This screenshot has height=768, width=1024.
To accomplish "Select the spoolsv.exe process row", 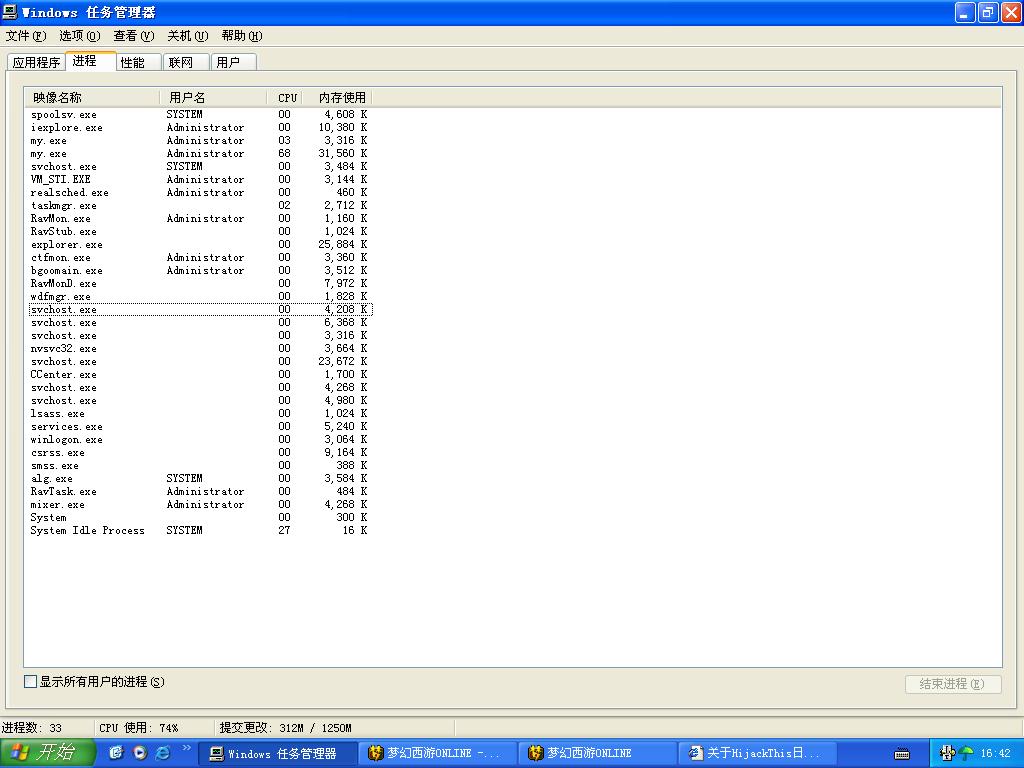I will (200, 114).
